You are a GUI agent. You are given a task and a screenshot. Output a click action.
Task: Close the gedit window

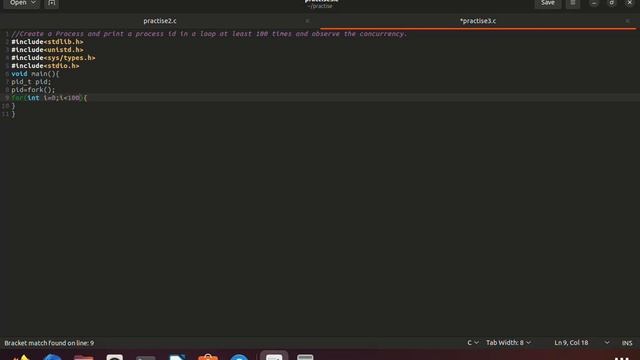click(x=629, y=3)
